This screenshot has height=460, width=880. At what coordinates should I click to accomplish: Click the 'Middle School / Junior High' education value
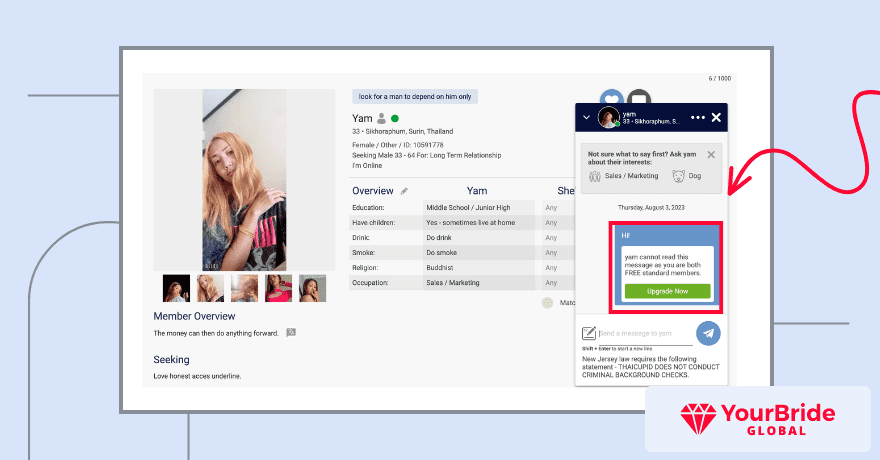[468, 208]
